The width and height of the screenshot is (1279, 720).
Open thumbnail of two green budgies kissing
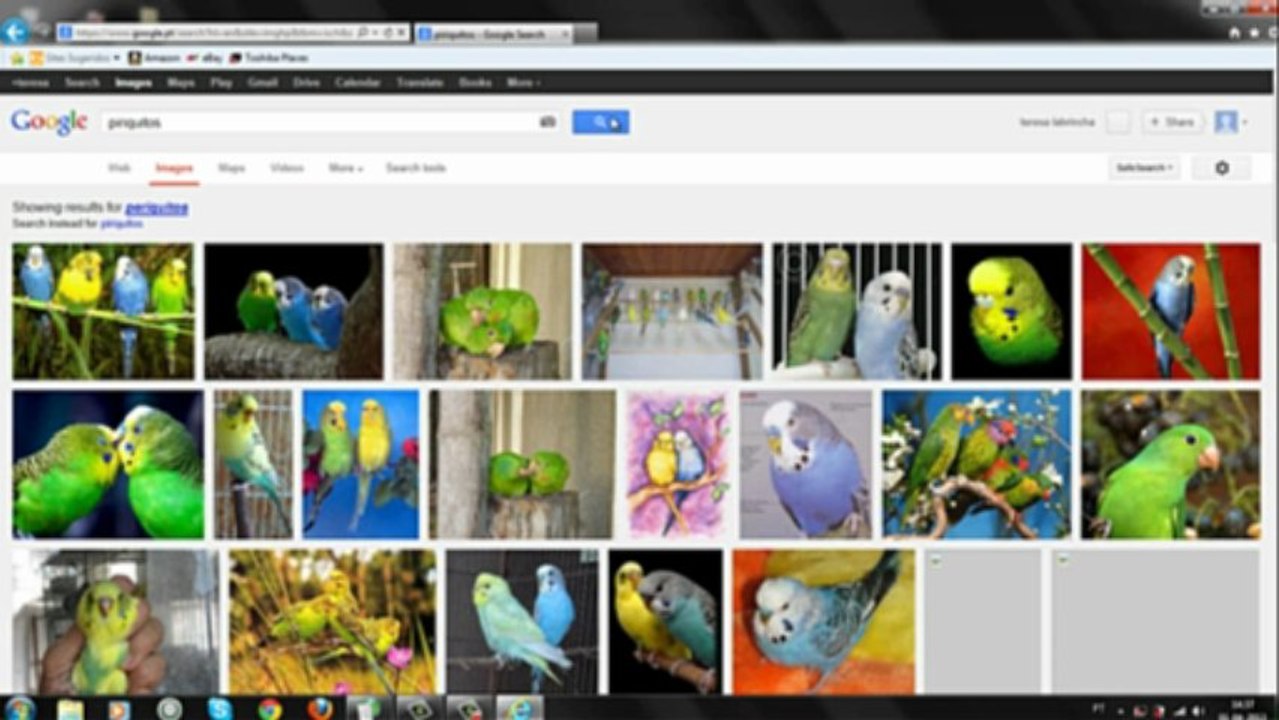[x=108, y=464]
